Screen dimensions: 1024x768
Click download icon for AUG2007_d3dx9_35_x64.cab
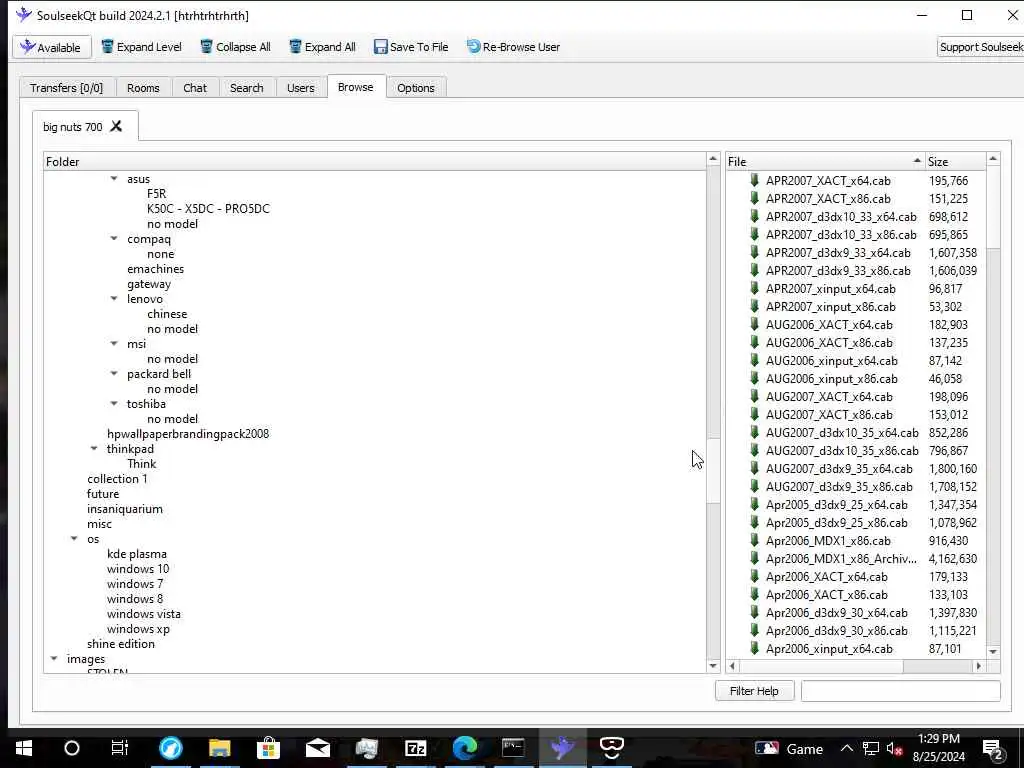[754, 468]
